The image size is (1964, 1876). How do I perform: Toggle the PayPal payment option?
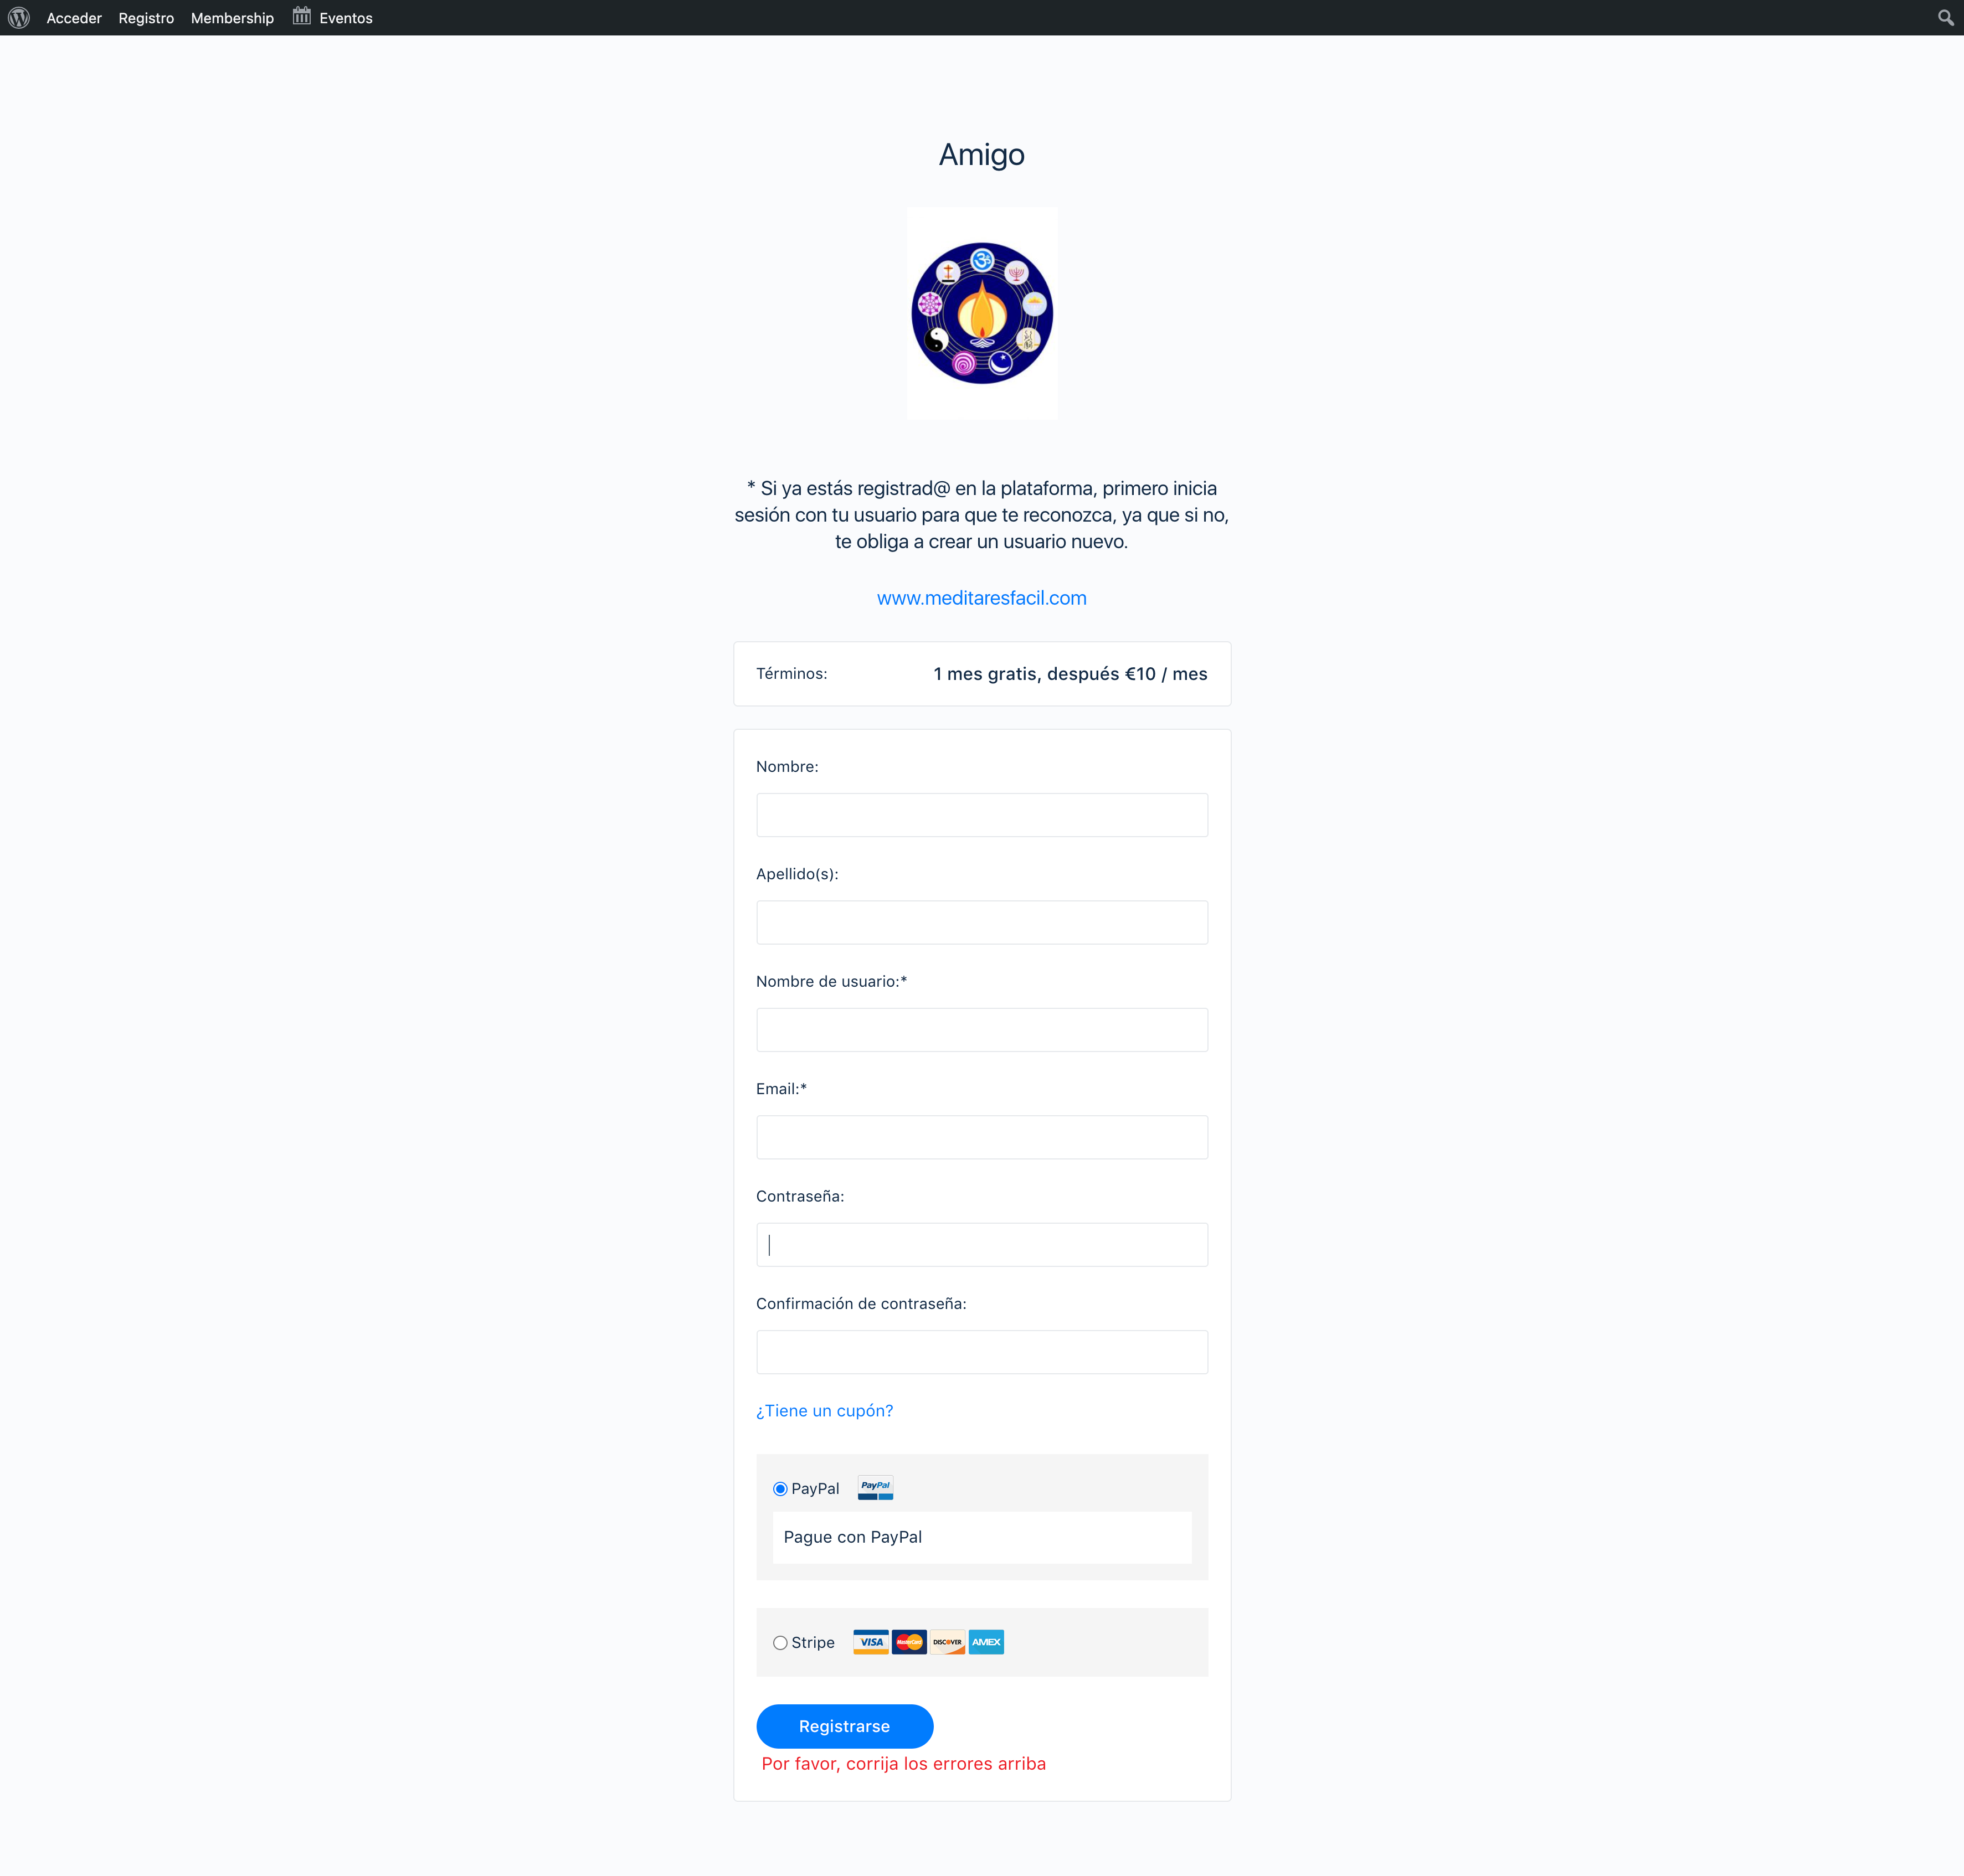pos(780,1487)
